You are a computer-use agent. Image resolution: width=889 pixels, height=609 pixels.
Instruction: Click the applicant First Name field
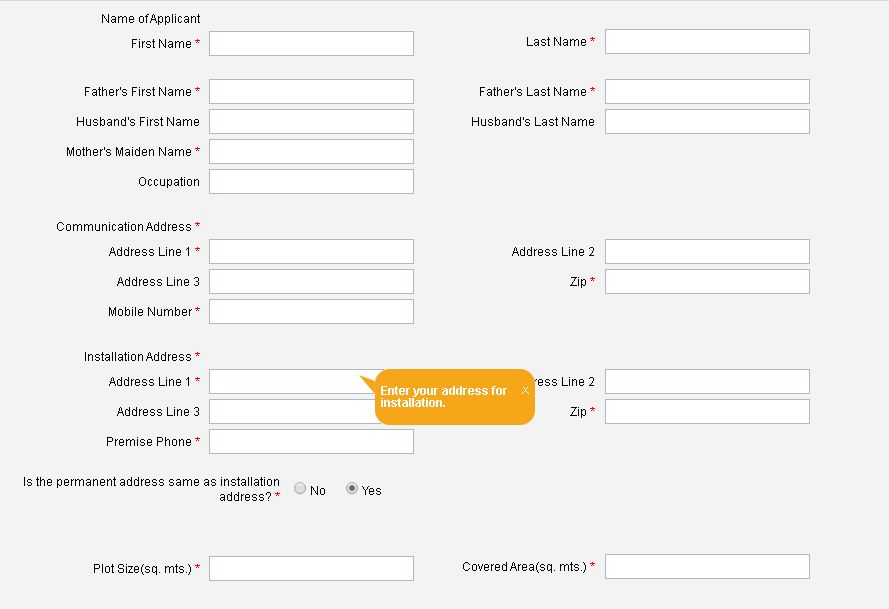311,43
